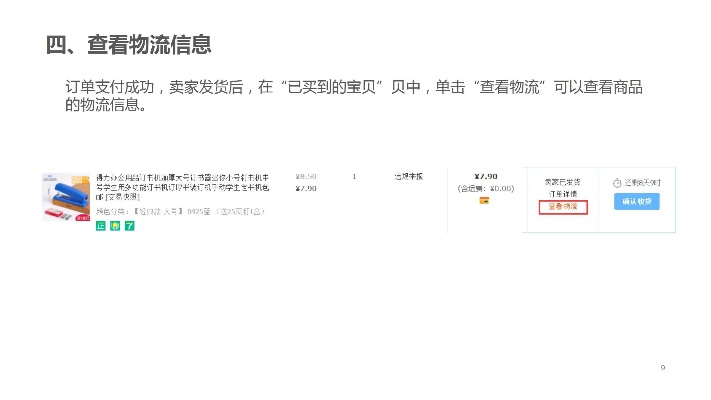
Task: Open the 订单详情 order details link
Action: [561, 194]
